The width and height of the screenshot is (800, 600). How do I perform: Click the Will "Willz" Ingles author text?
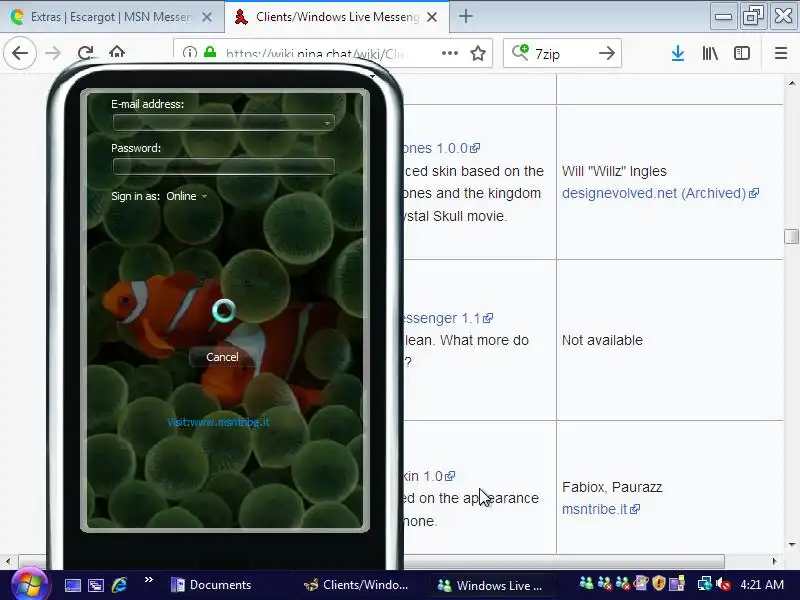point(614,171)
